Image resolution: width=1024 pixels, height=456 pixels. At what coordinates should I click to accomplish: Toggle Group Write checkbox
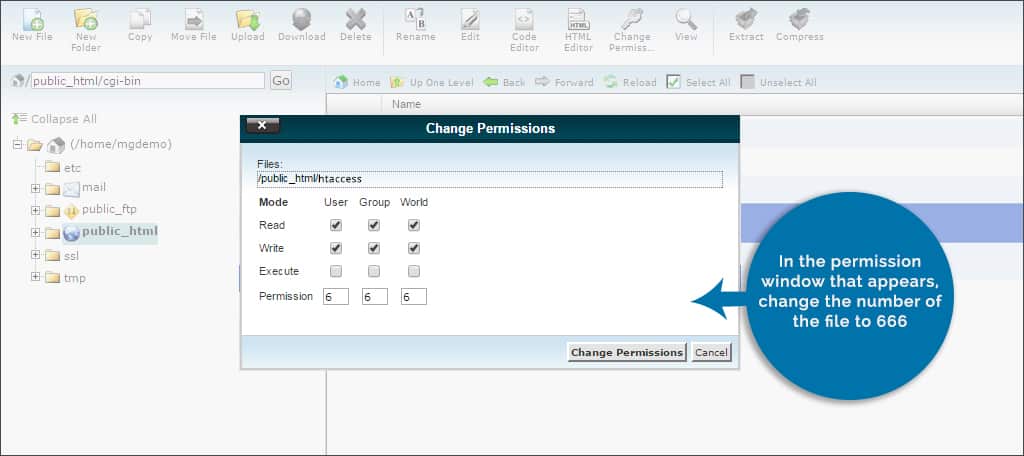pos(374,248)
